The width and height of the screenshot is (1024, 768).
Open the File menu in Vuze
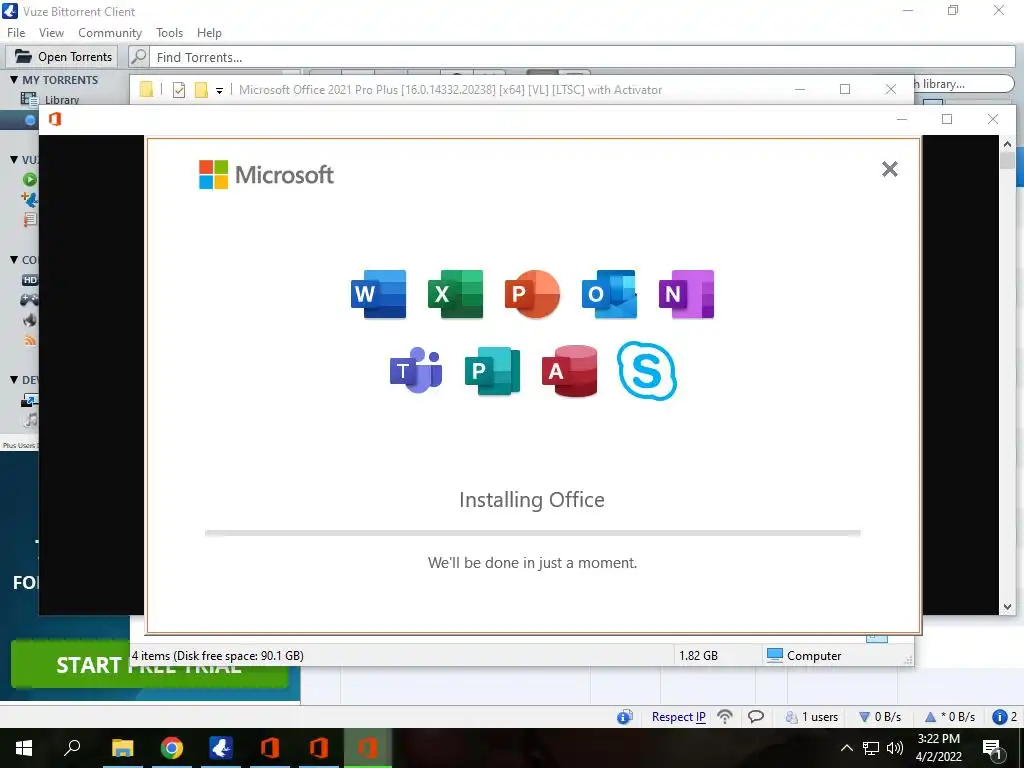[16, 33]
